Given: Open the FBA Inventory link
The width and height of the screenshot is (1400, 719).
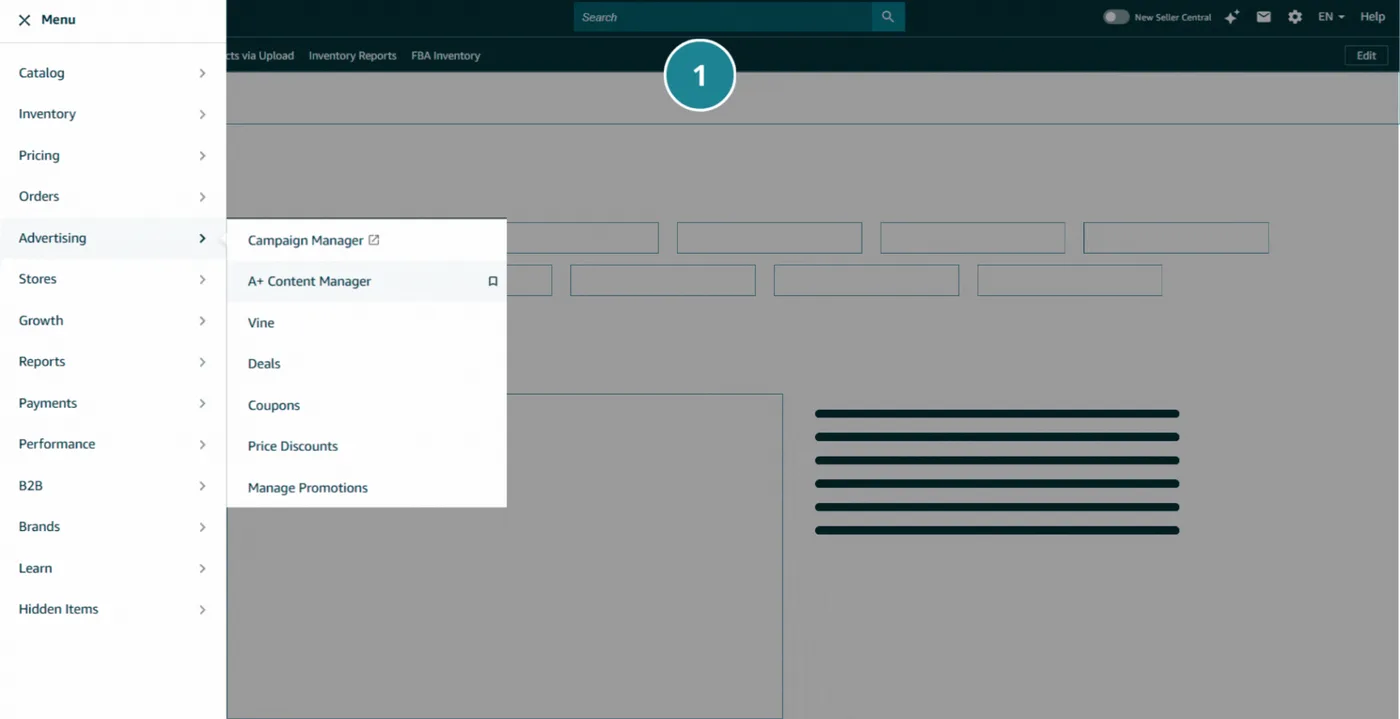Looking at the screenshot, I should 446,56.
